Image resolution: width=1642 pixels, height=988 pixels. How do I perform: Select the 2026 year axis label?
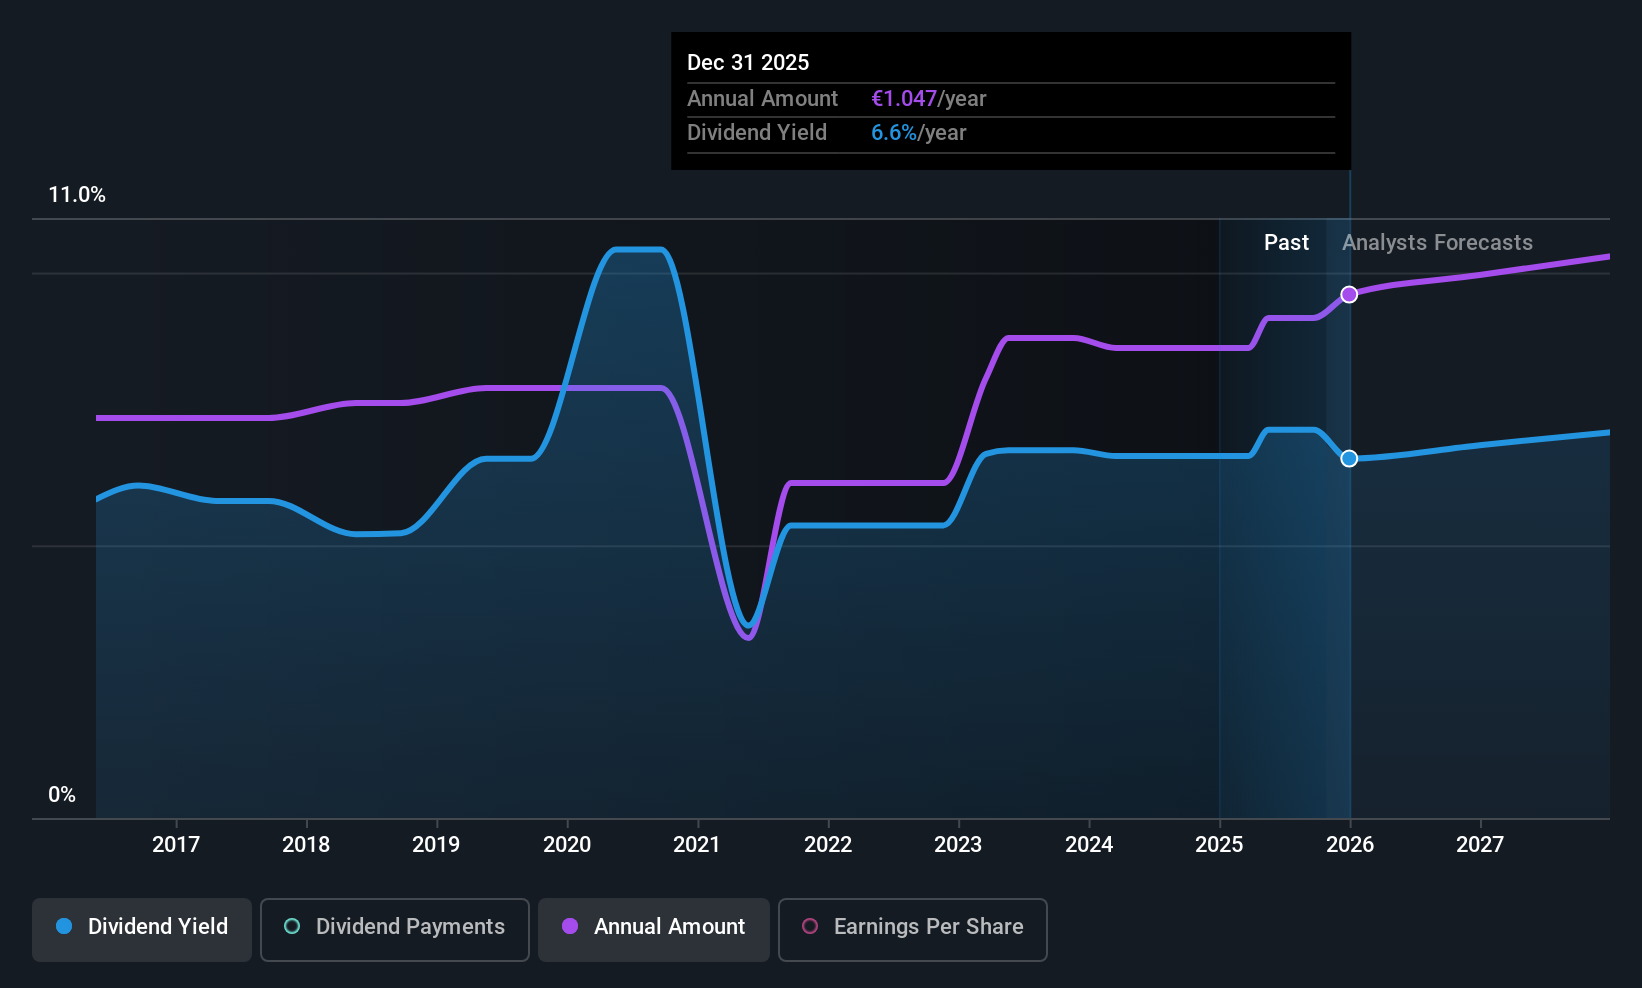(x=1349, y=844)
